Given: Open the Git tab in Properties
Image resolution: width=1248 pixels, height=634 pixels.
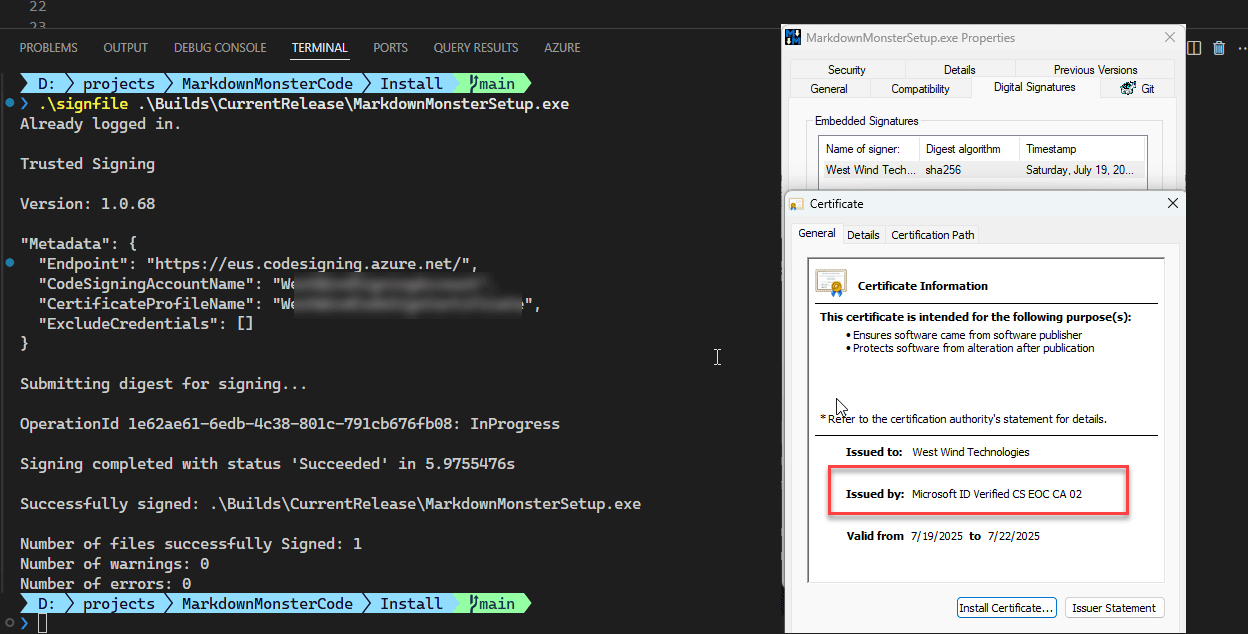Looking at the screenshot, I should coord(1139,89).
